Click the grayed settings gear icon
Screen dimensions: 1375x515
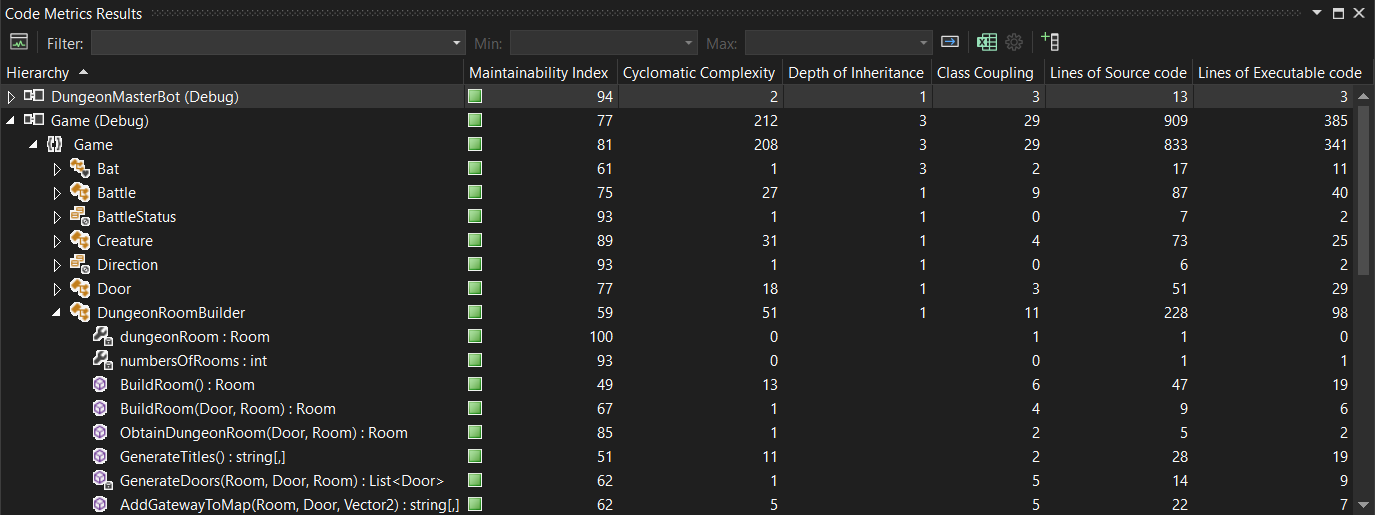tap(1014, 42)
